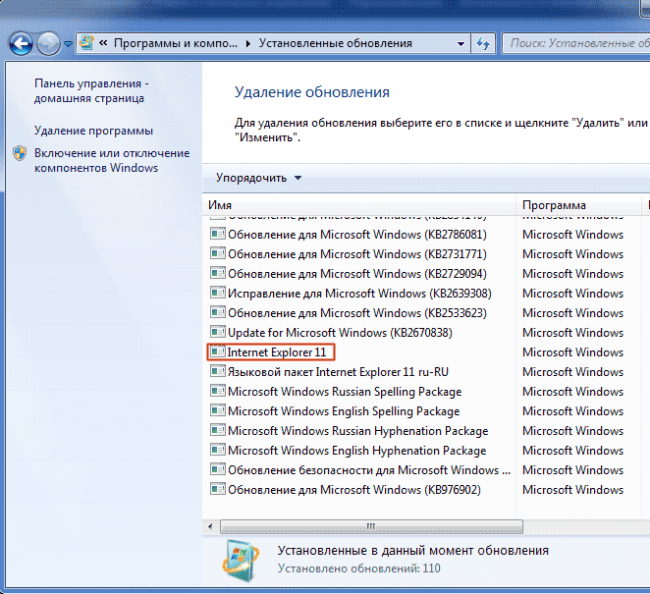Image resolution: width=650 pixels, height=594 pixels.
Task: Open the address bar history dropdown
Action: (461, 44)
